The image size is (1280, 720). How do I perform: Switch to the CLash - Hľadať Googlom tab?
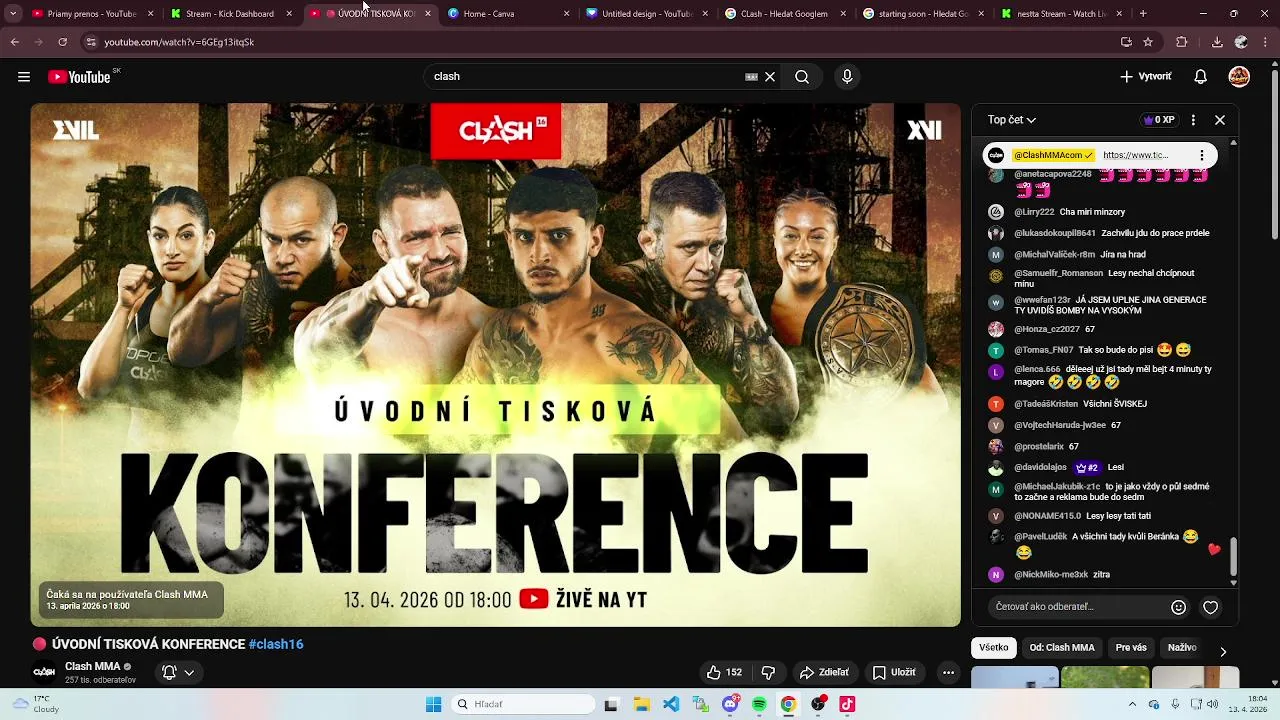point(784,14)
